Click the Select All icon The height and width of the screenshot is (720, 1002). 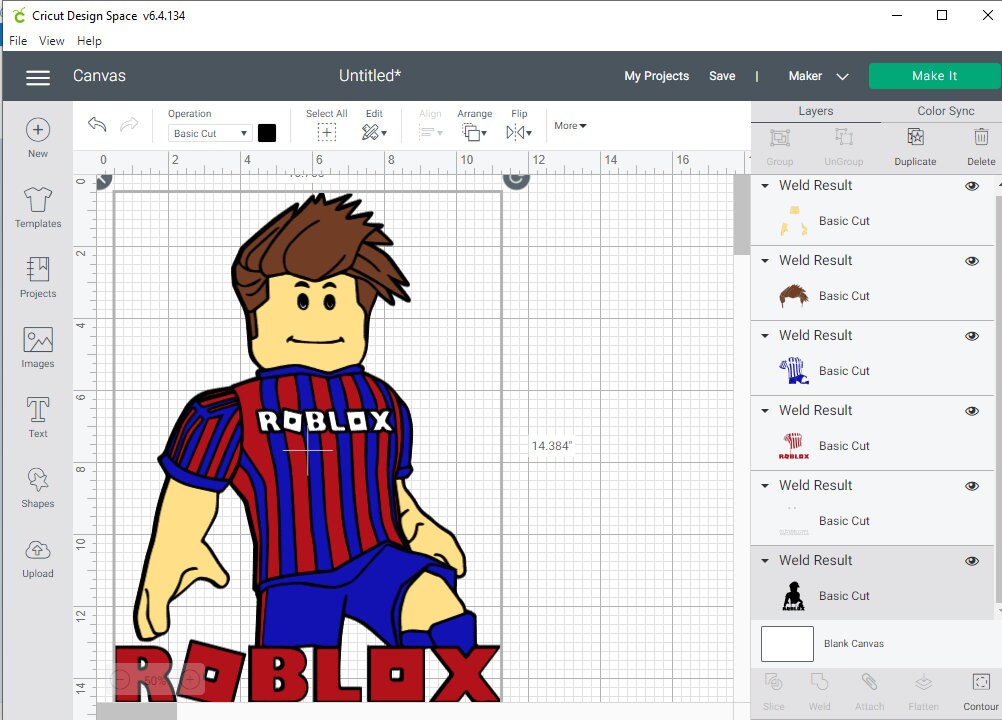(327, 132)
